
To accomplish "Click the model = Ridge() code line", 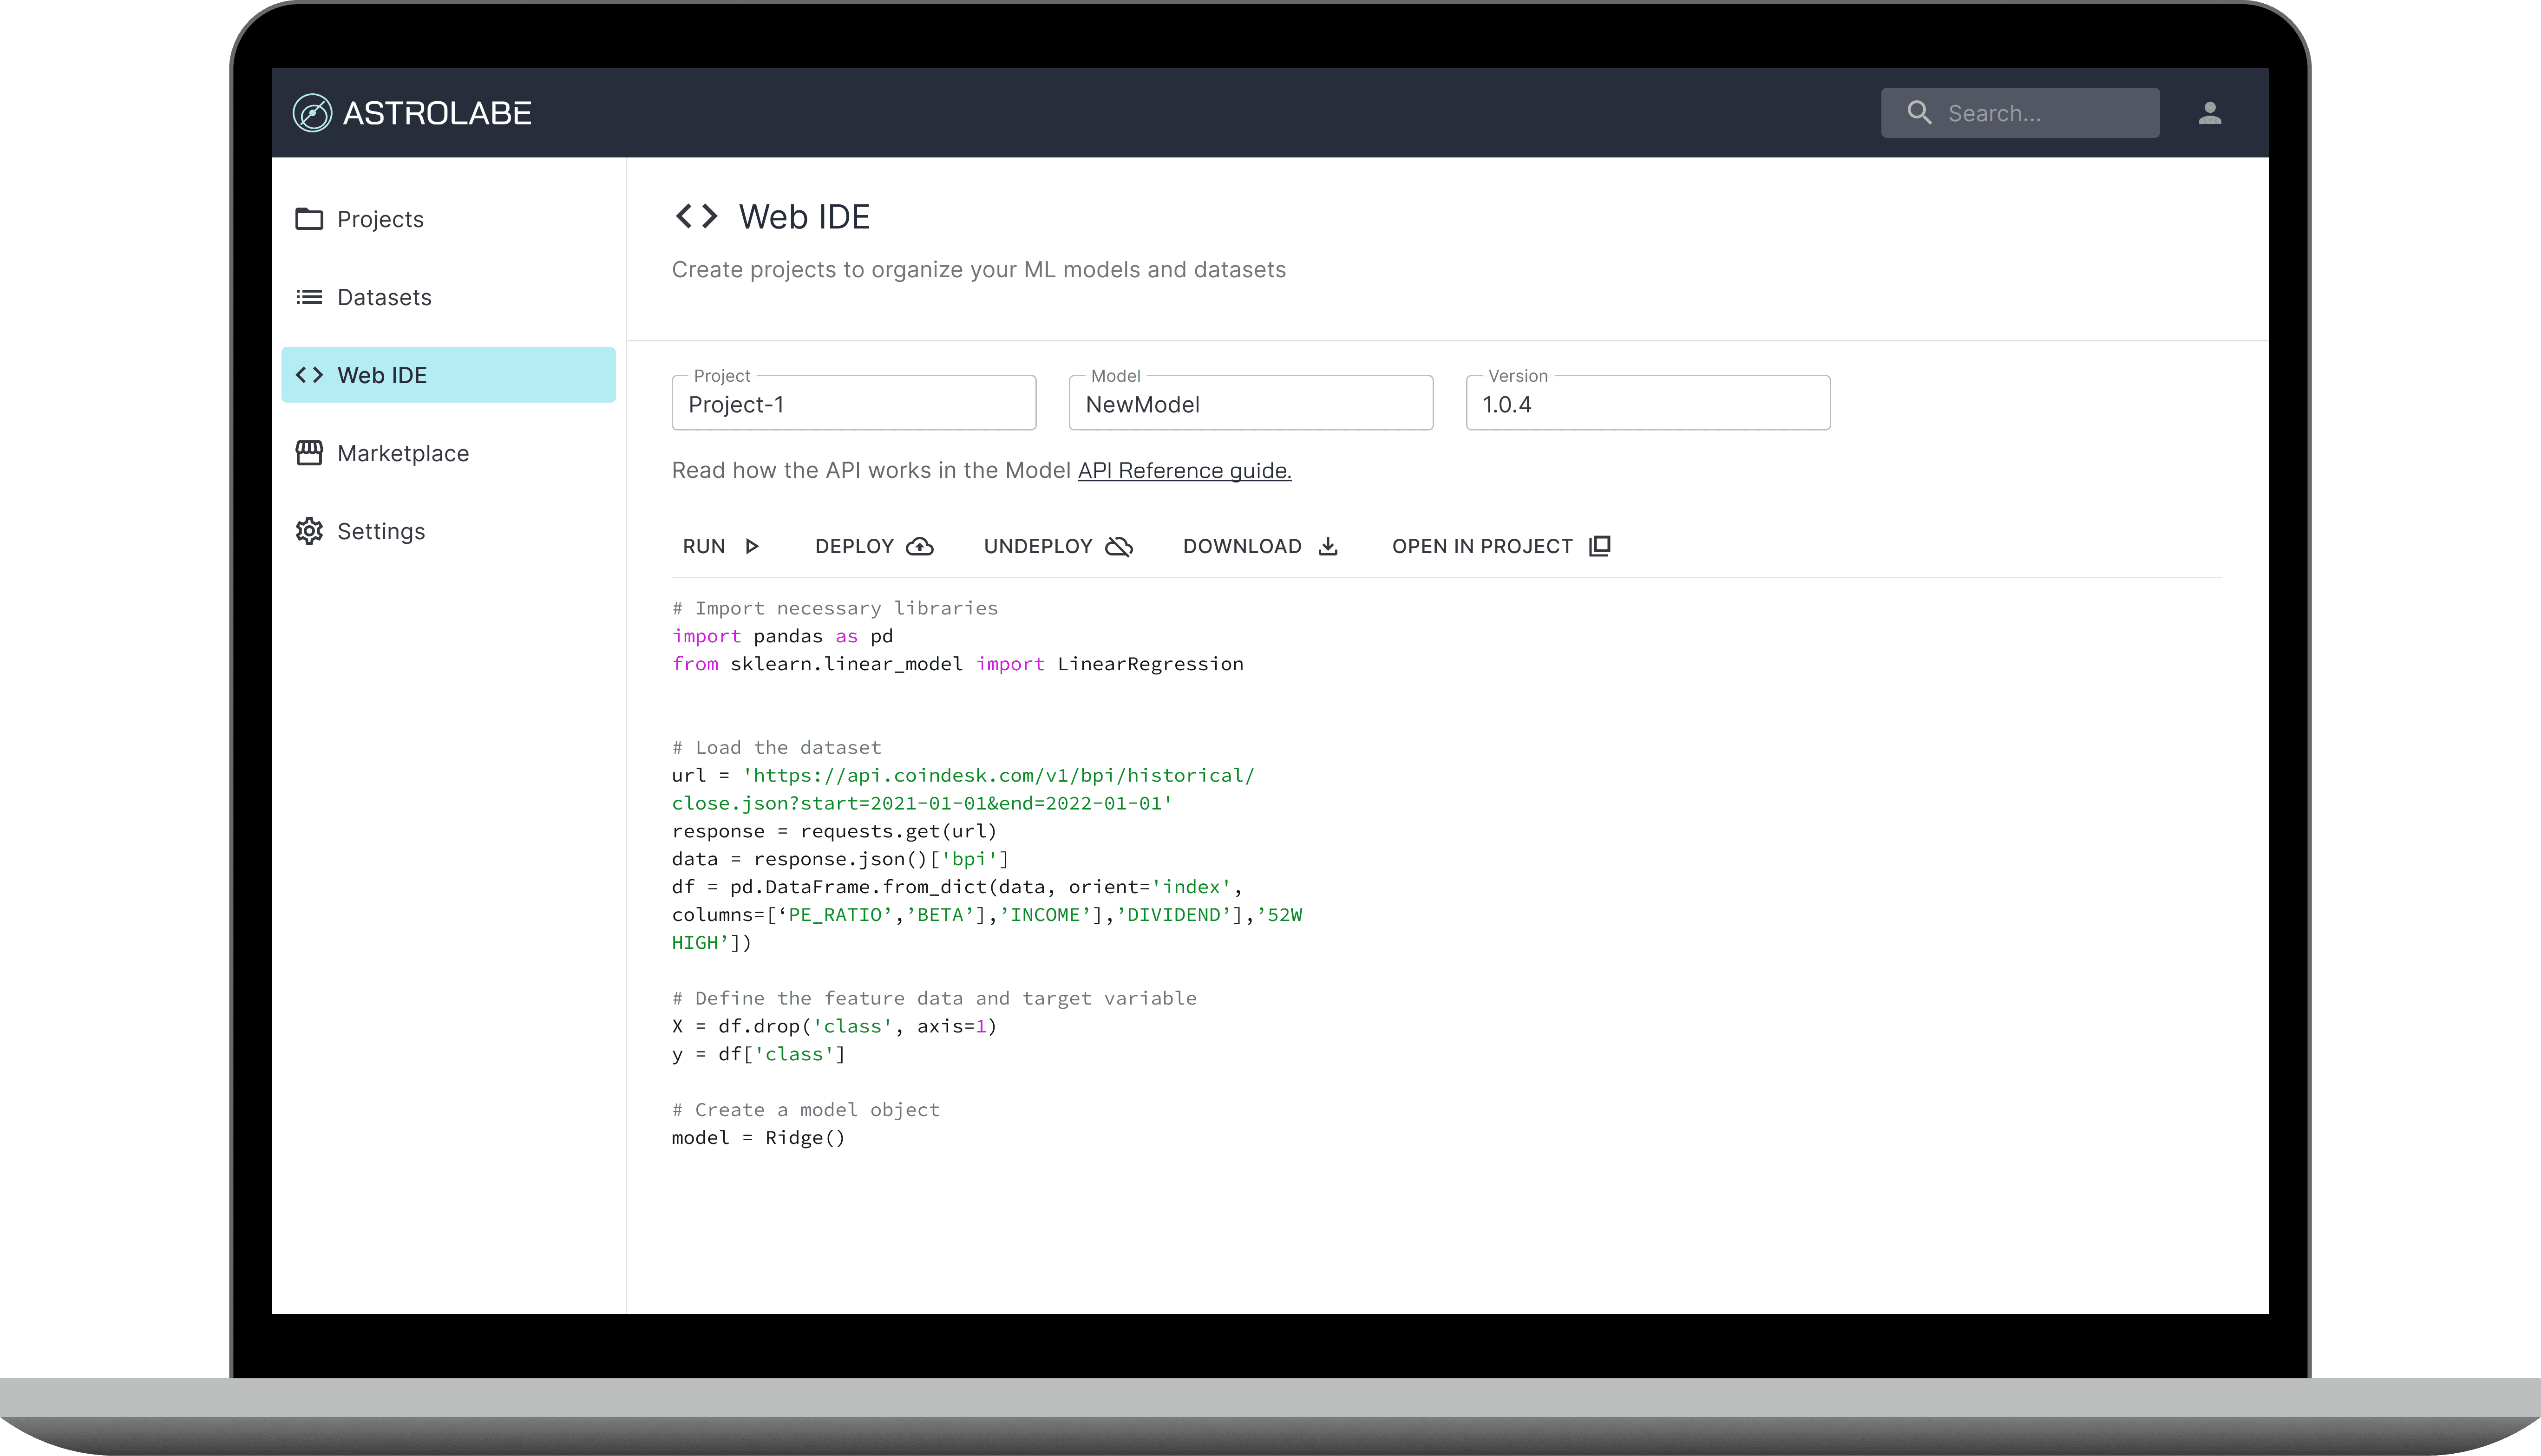I will pos(758,1138).
